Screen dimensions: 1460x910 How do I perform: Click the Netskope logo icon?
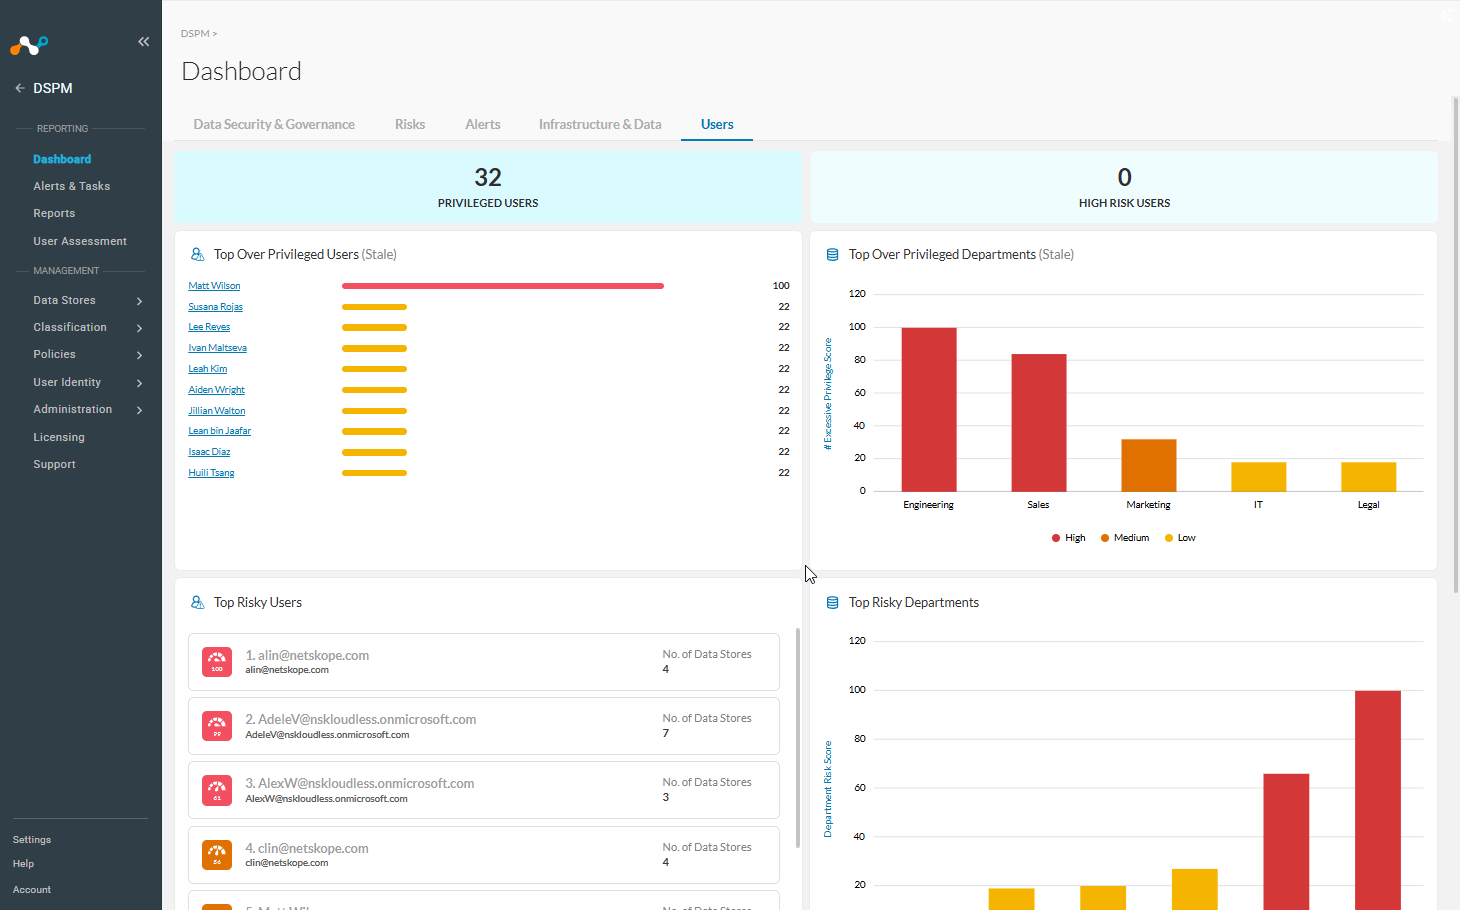click(29, 45)
